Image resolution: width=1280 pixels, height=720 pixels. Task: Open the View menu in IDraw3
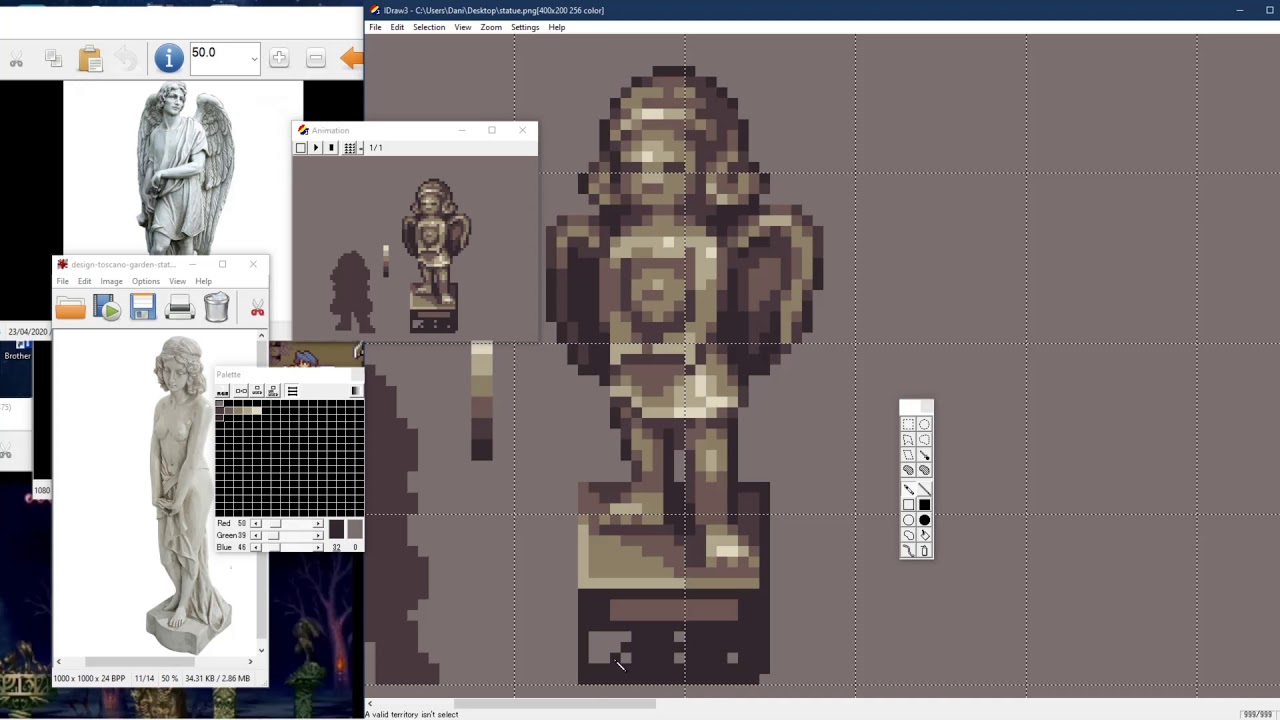462,27
